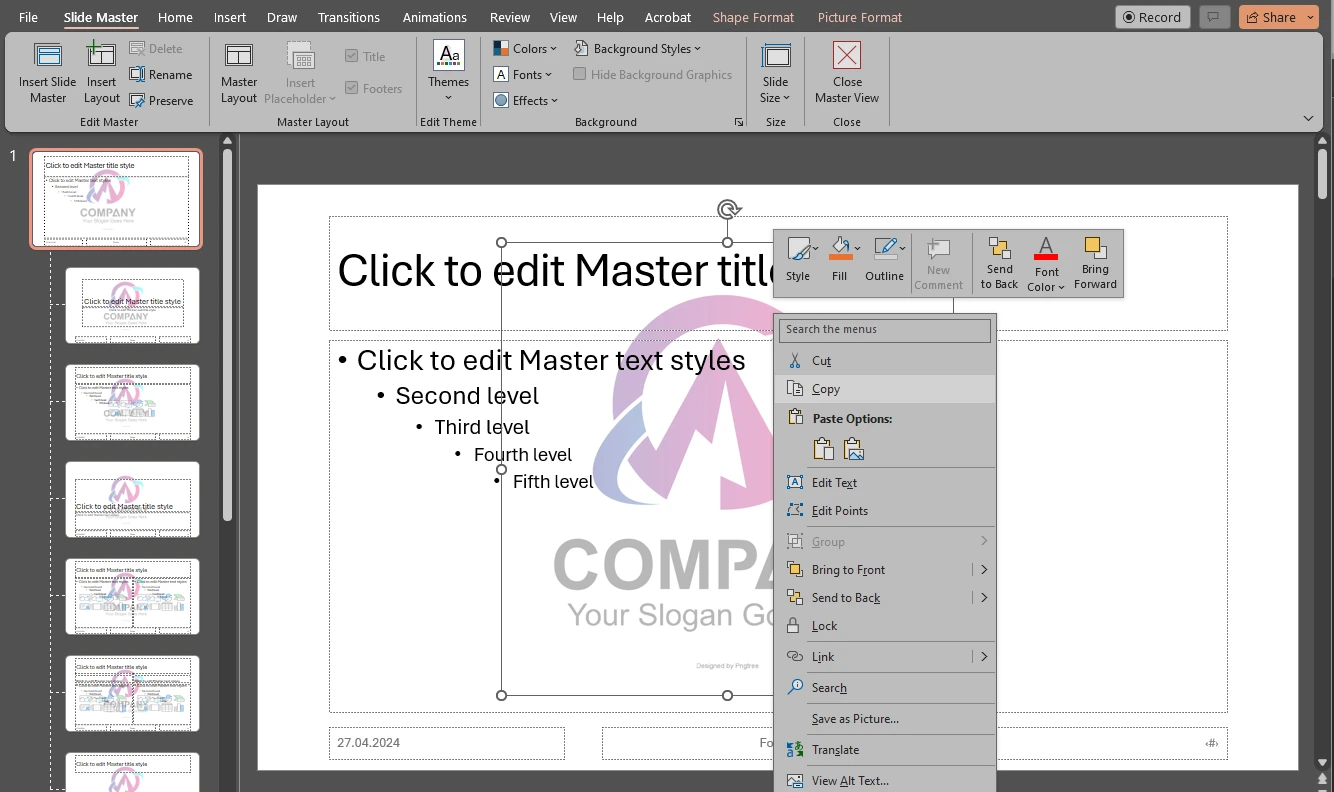Image resolution: width=1334 pixels, height=792 pixels.
Task: Click the Close Master View button
Action: 846,70
